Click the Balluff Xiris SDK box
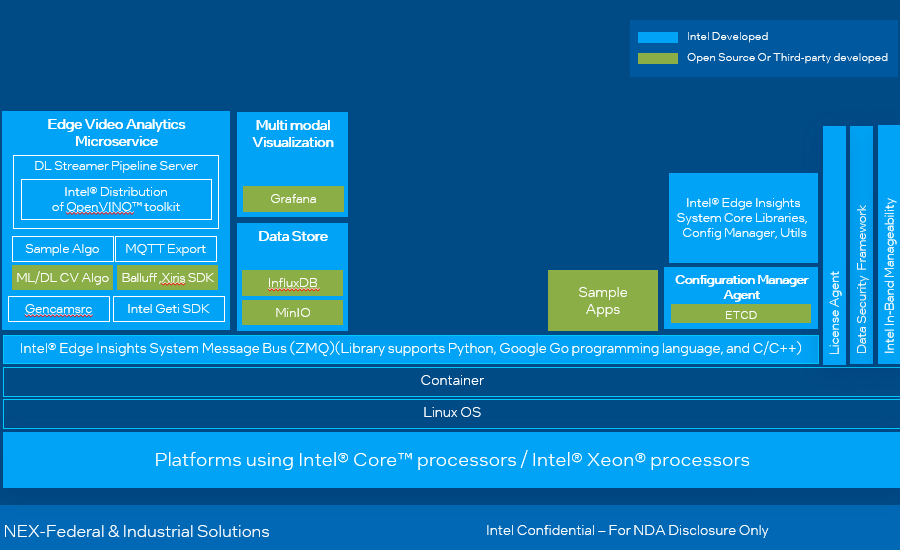 tap(166, 278)
